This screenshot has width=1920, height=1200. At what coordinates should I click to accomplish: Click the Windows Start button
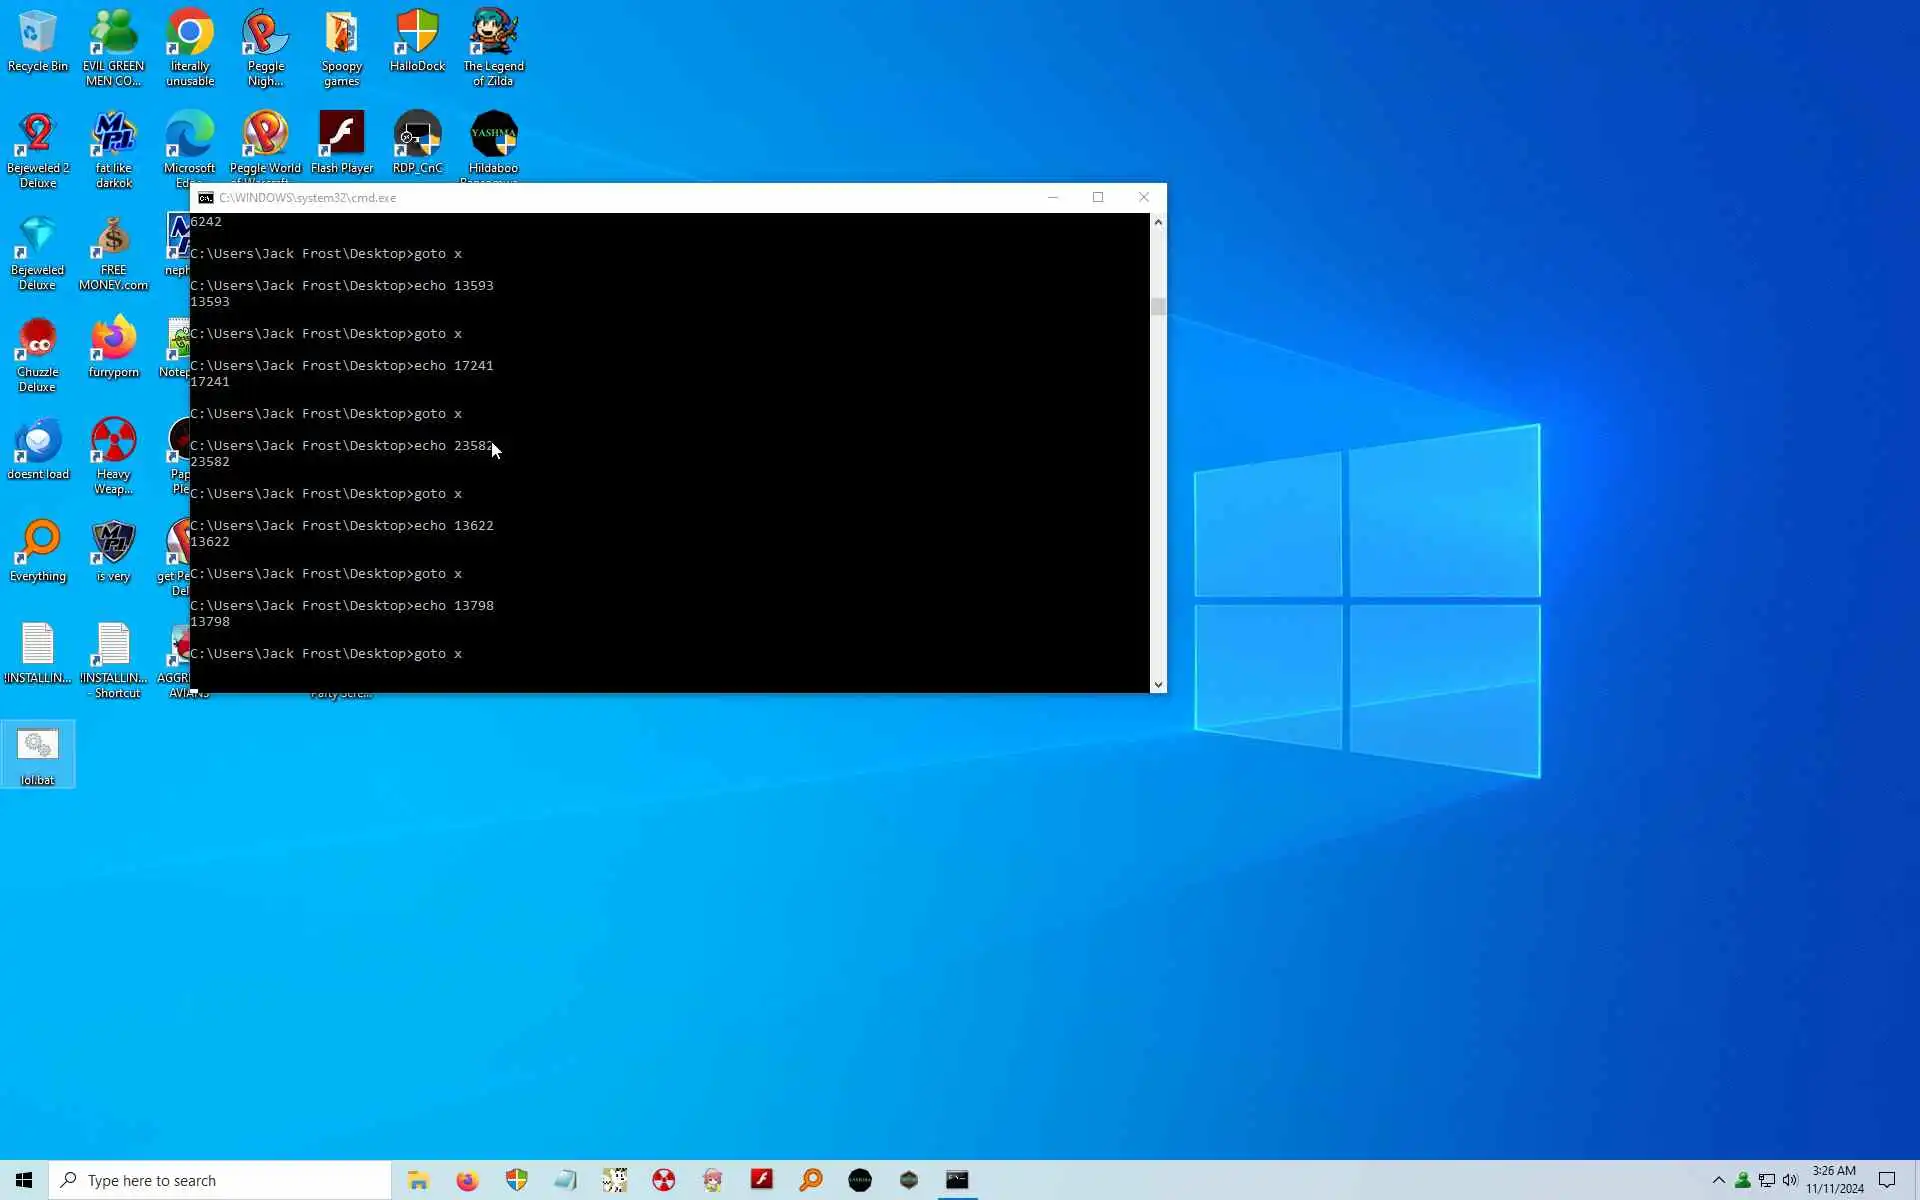[24, 1180]
